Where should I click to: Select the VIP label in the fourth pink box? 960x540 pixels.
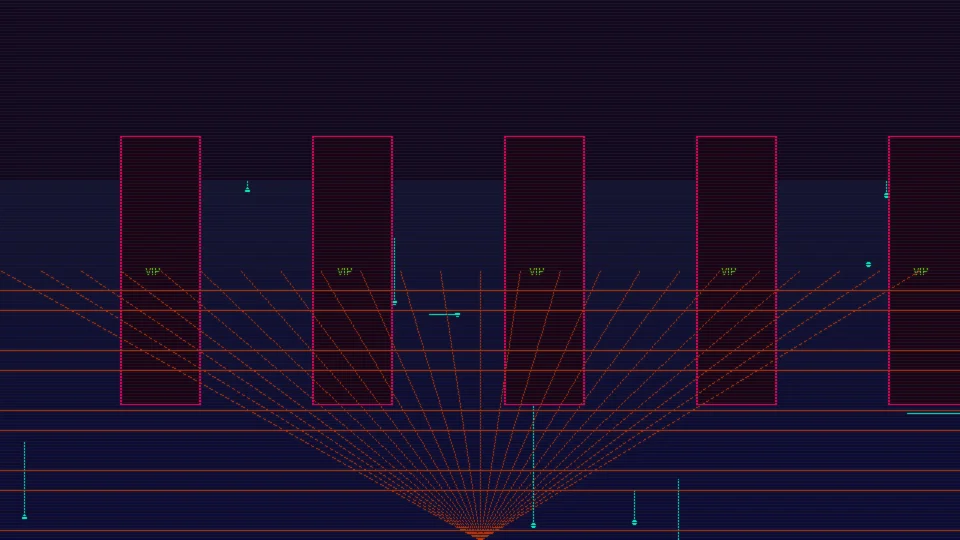pos(728,271)
